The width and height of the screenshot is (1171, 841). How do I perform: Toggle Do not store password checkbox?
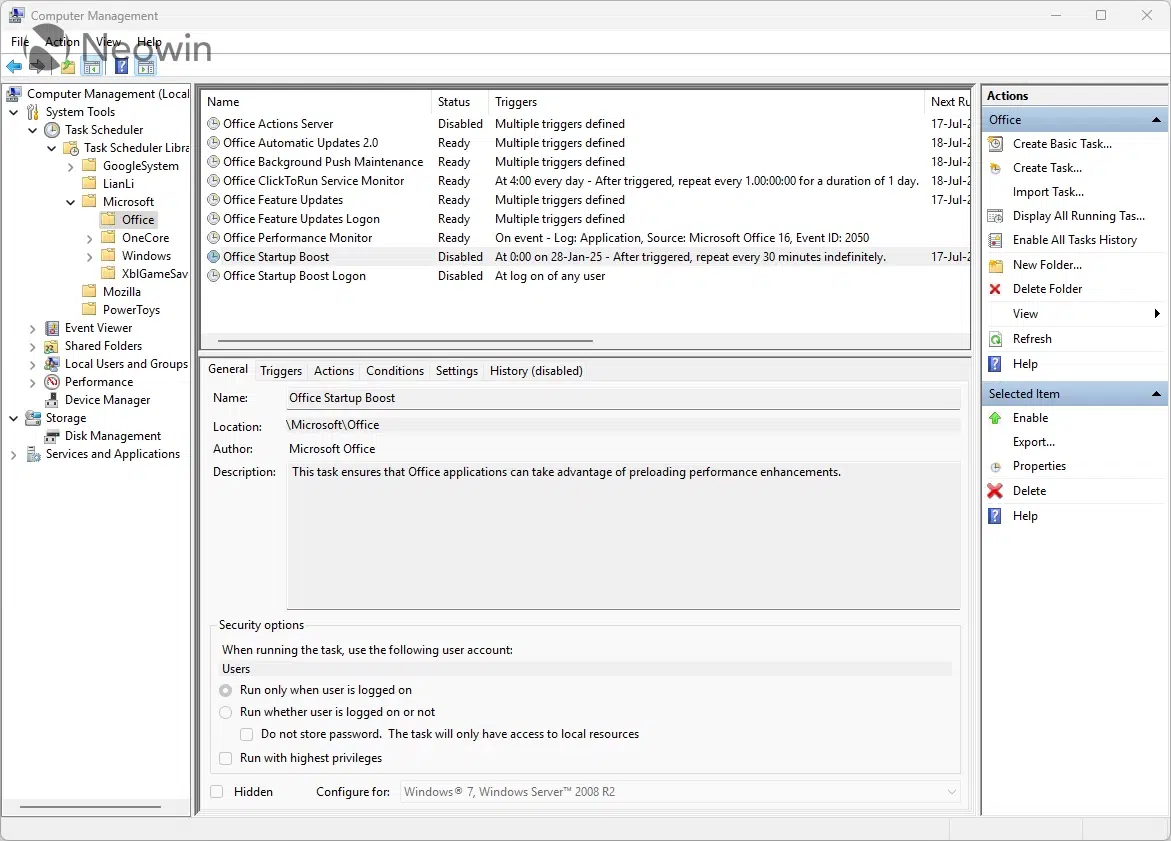click(246, 734)
